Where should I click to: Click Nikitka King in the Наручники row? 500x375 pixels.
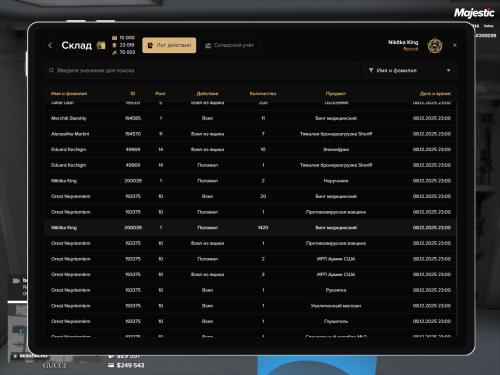tap(64, 181)
